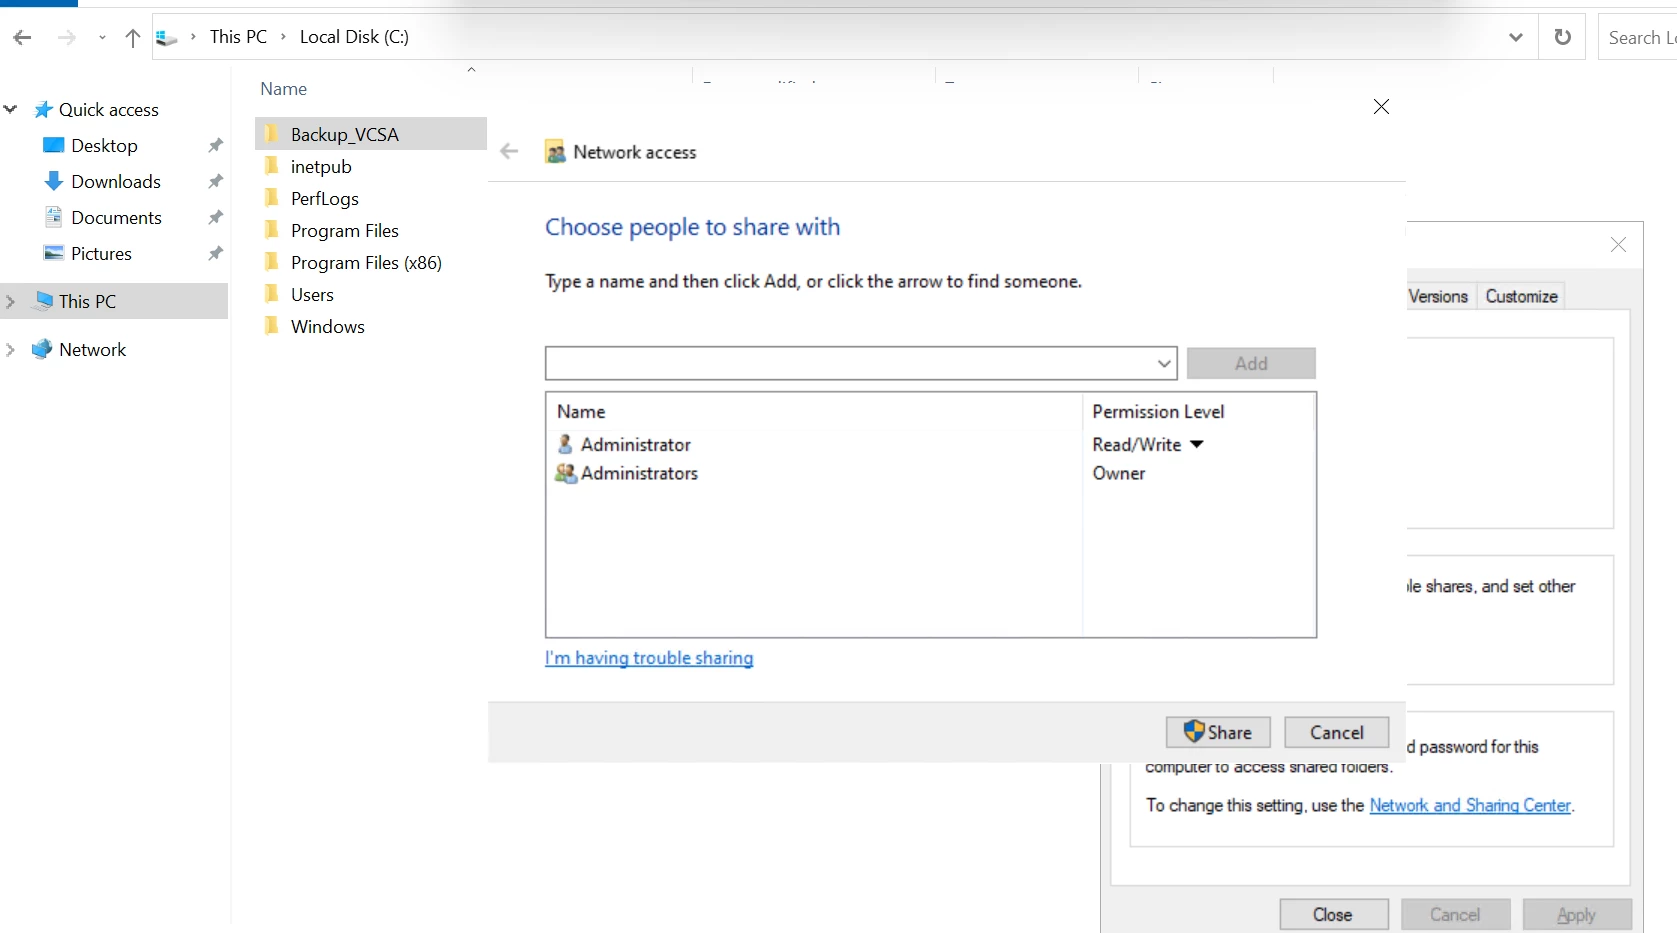1677x933 pixels.
Task: Click the Share button
Action: (1217, 732)
